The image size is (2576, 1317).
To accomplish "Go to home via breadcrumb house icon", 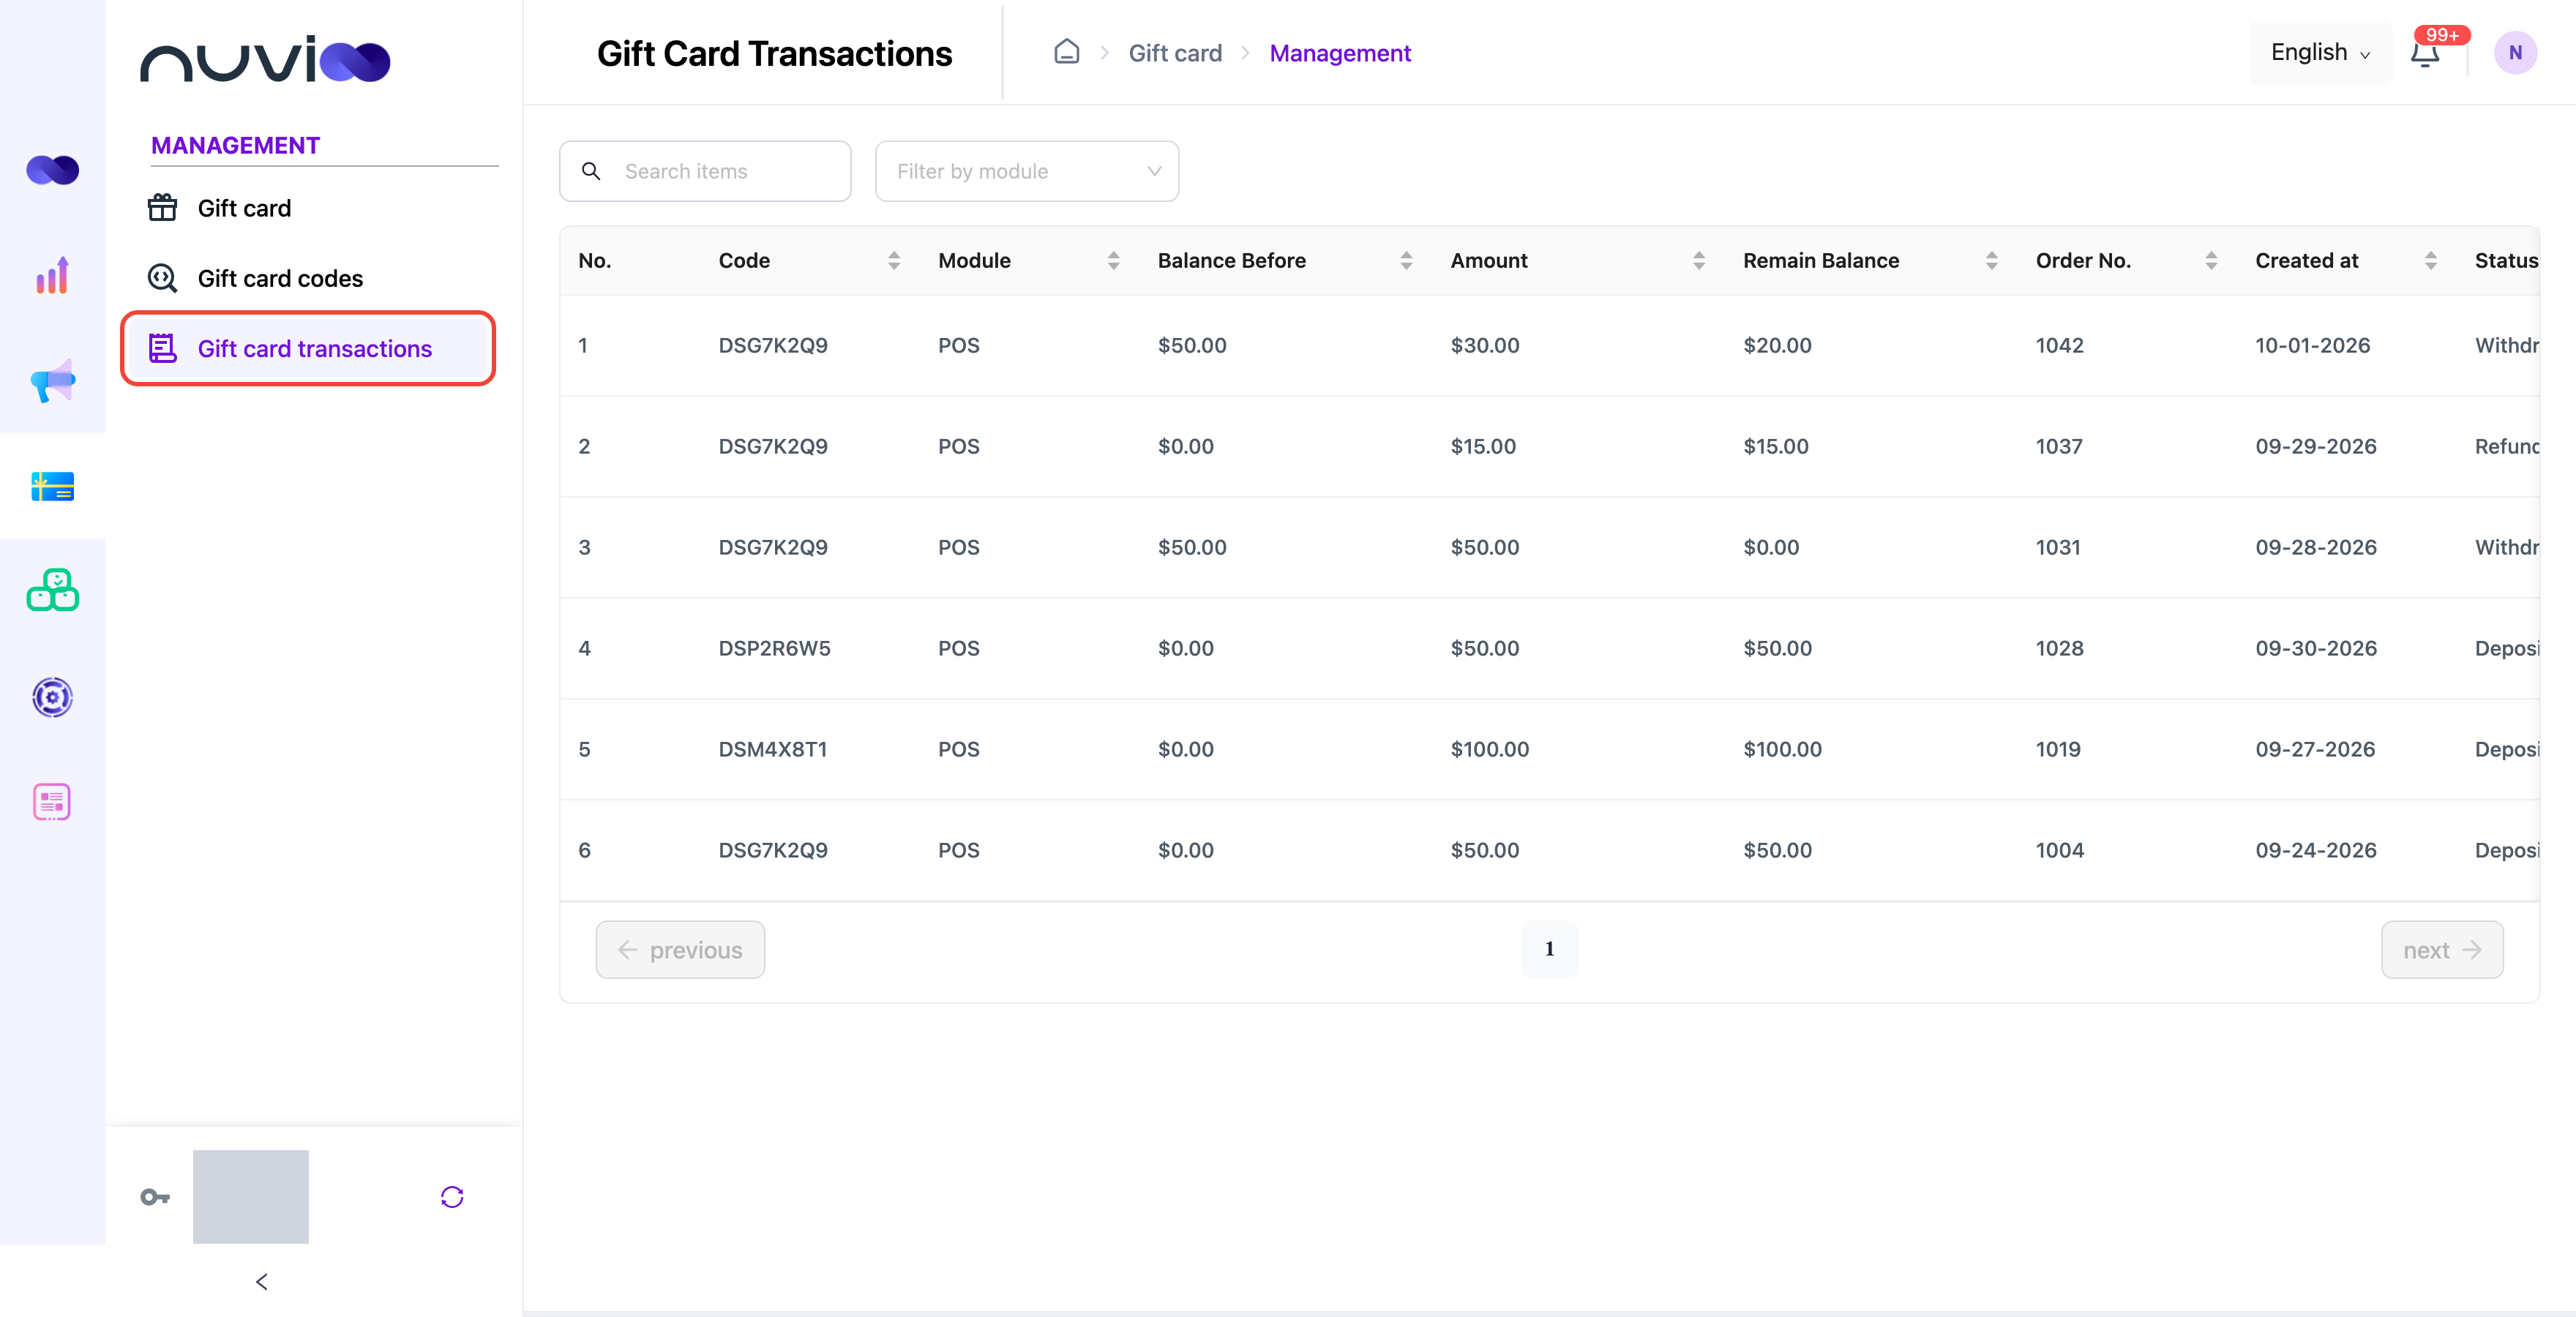I will 1067,52.
